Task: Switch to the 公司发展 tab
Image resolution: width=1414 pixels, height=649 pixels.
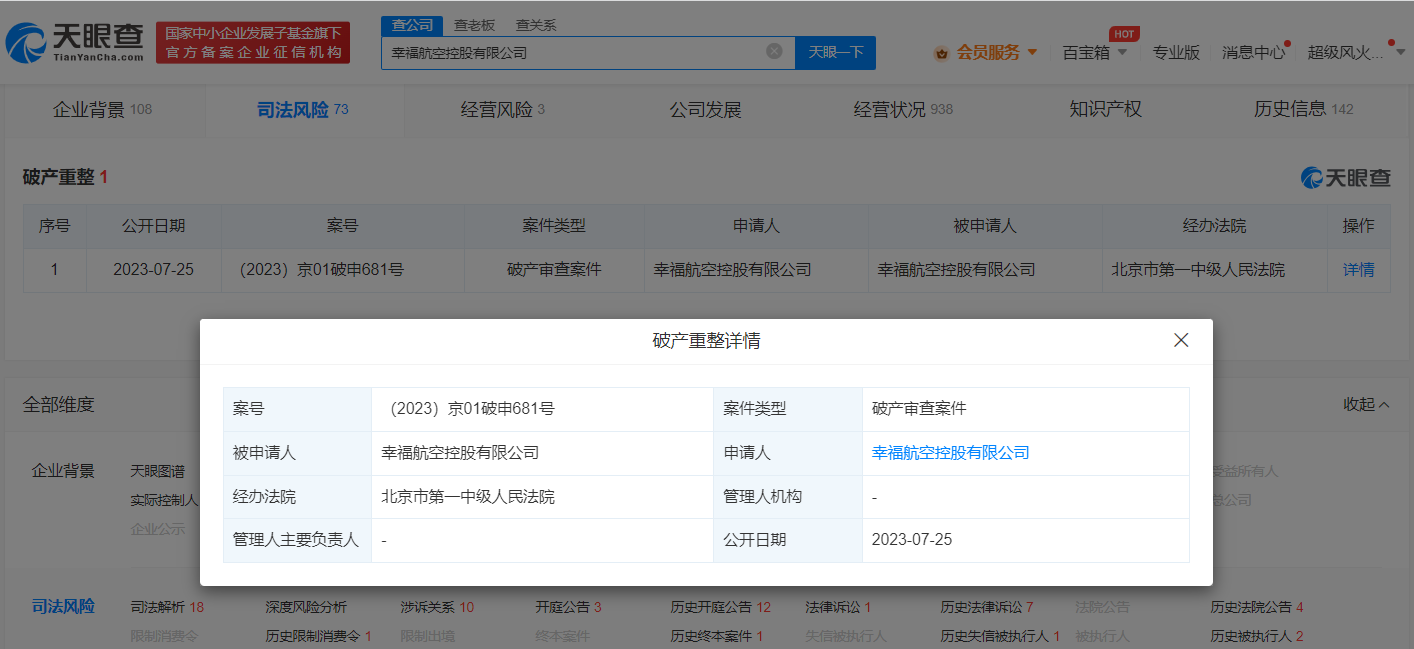Action: pos(706,110)
